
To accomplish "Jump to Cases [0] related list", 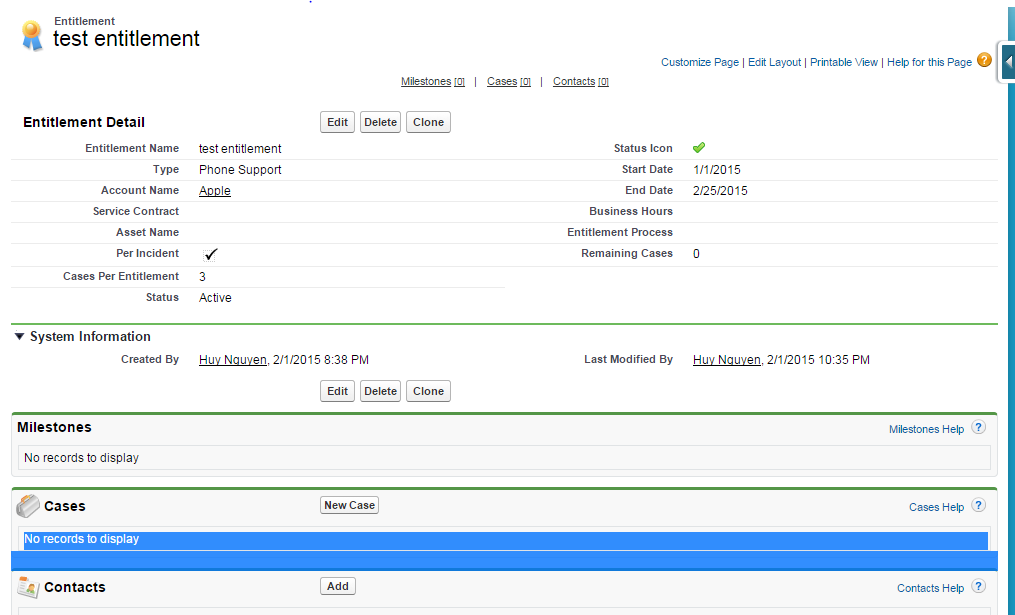I will tap(509, 82).
